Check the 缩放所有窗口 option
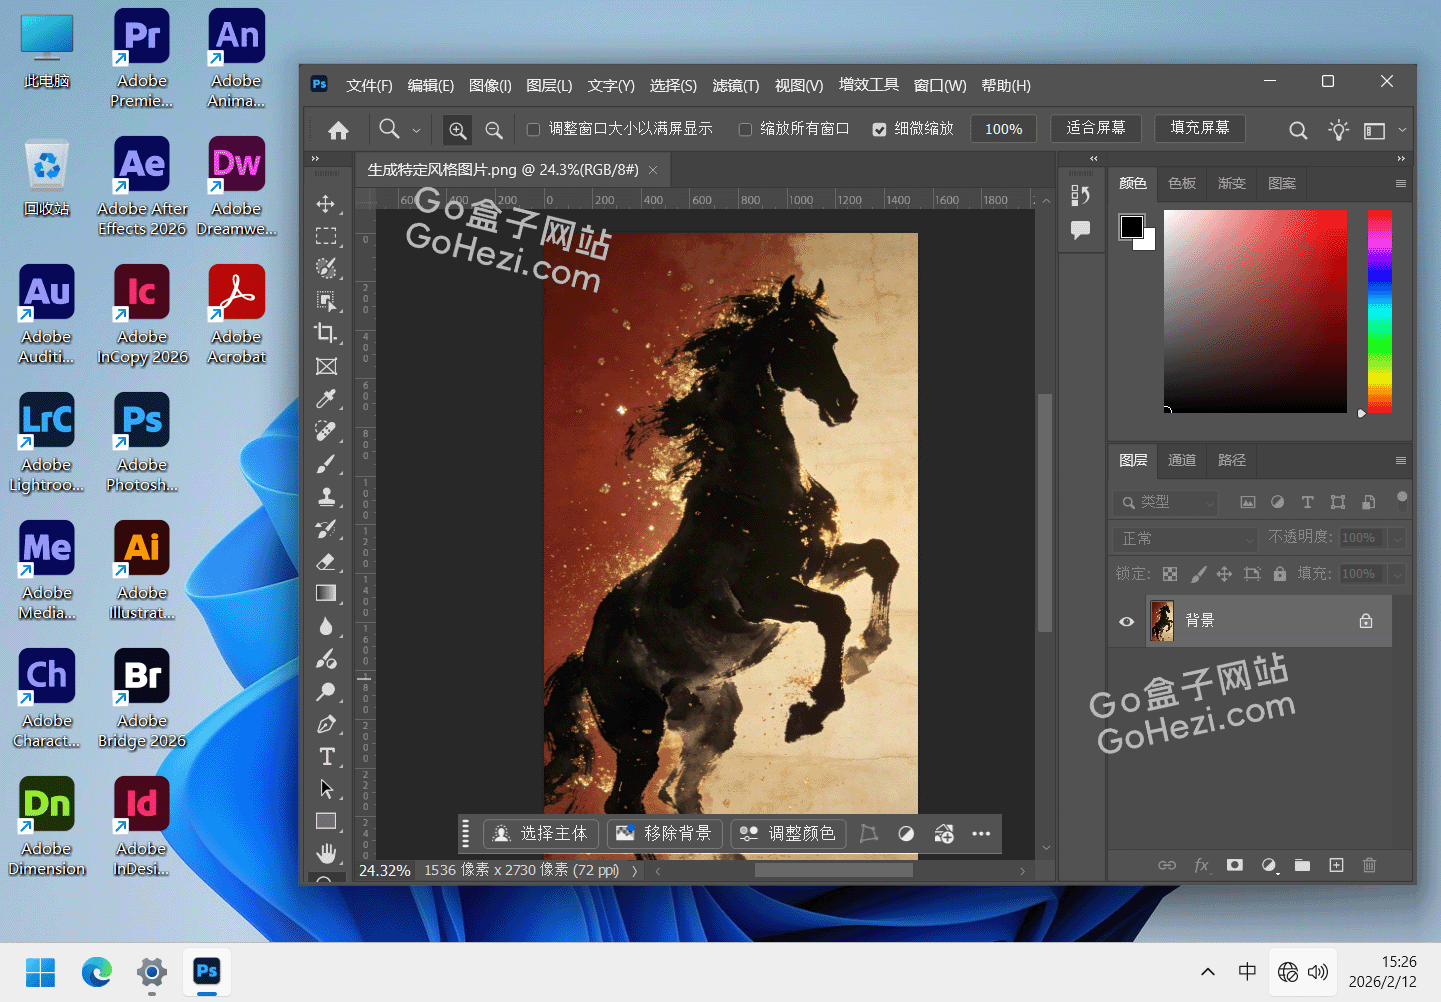Screen dimensions: 1441x1002 pos(745,129)
